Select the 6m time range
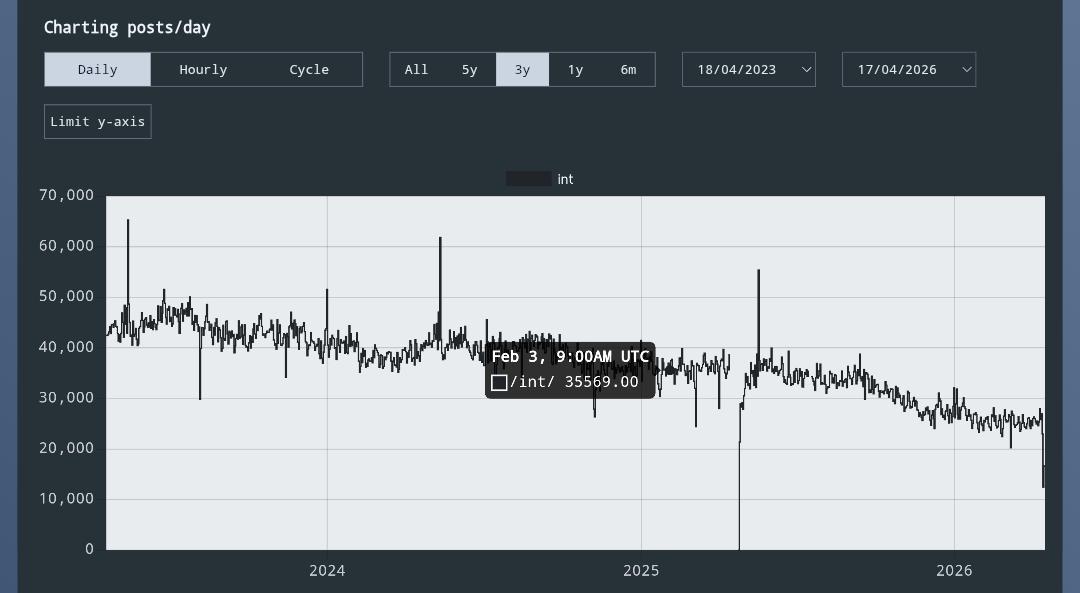The height and width of the screenshot is (593, 1080). pyautogui.click(x=628, y=70)
